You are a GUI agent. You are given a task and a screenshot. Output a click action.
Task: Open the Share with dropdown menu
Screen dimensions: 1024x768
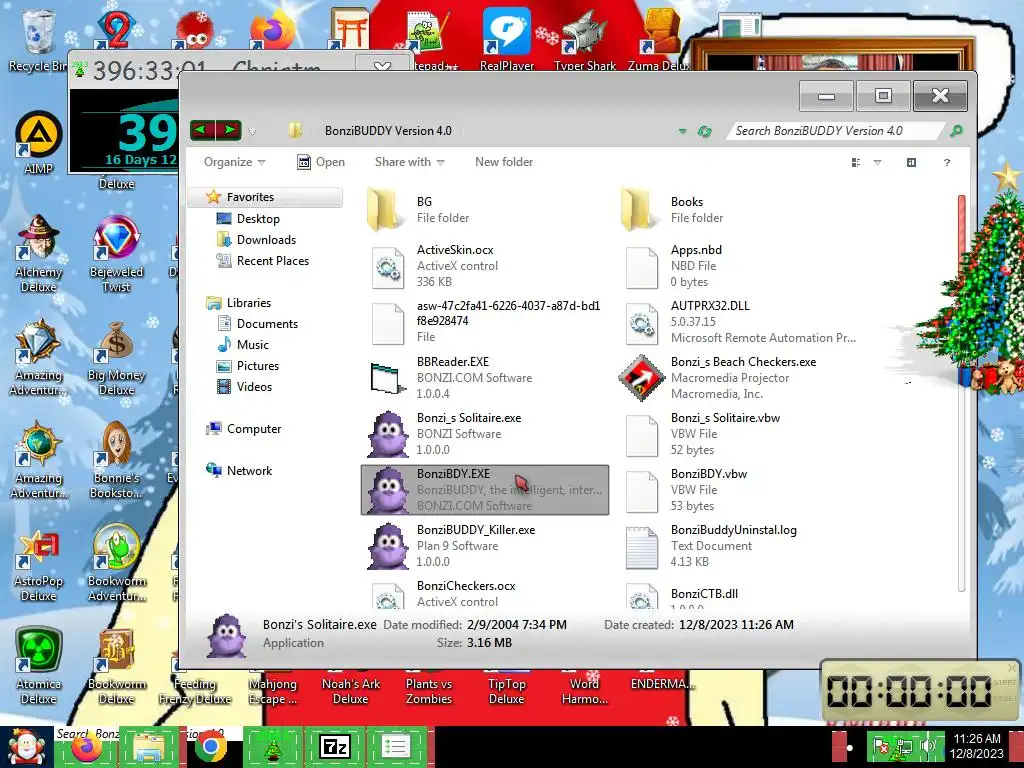click(x=409, y=162)
